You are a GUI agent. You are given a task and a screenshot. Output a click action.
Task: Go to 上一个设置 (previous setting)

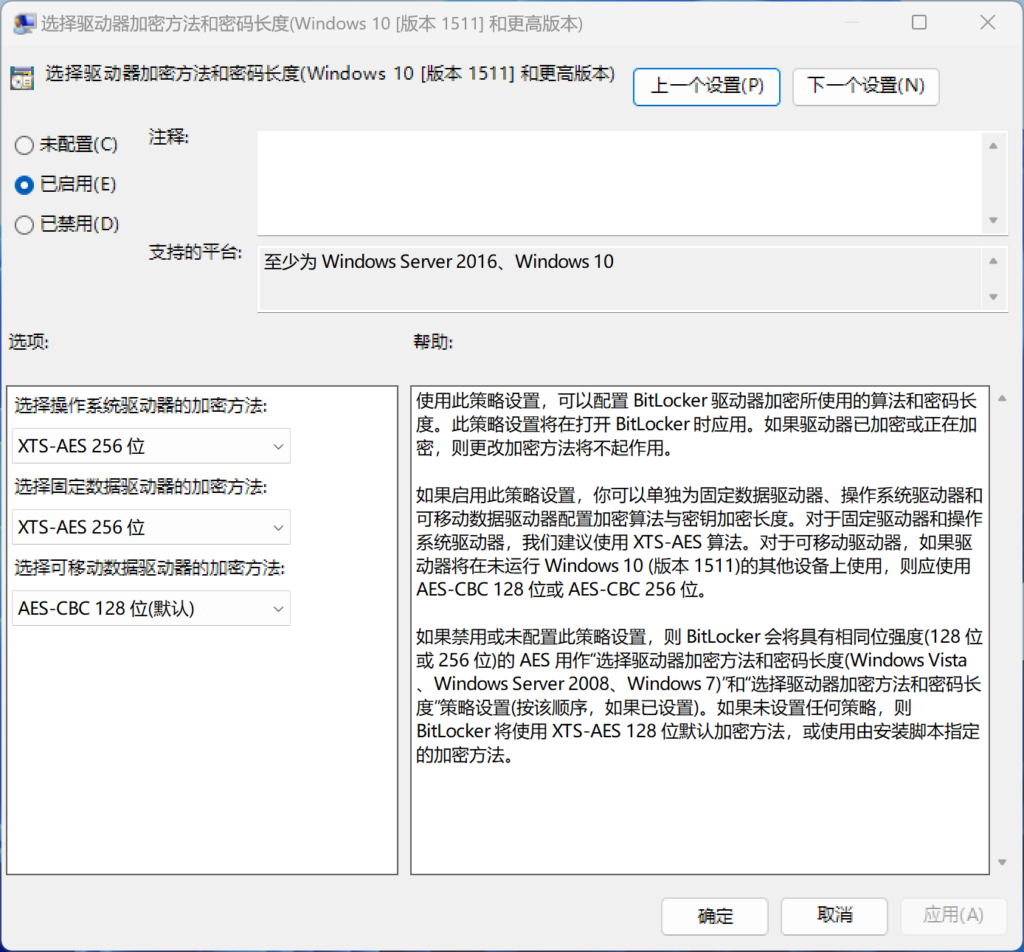pyautogui.click(x=707, y=86)
